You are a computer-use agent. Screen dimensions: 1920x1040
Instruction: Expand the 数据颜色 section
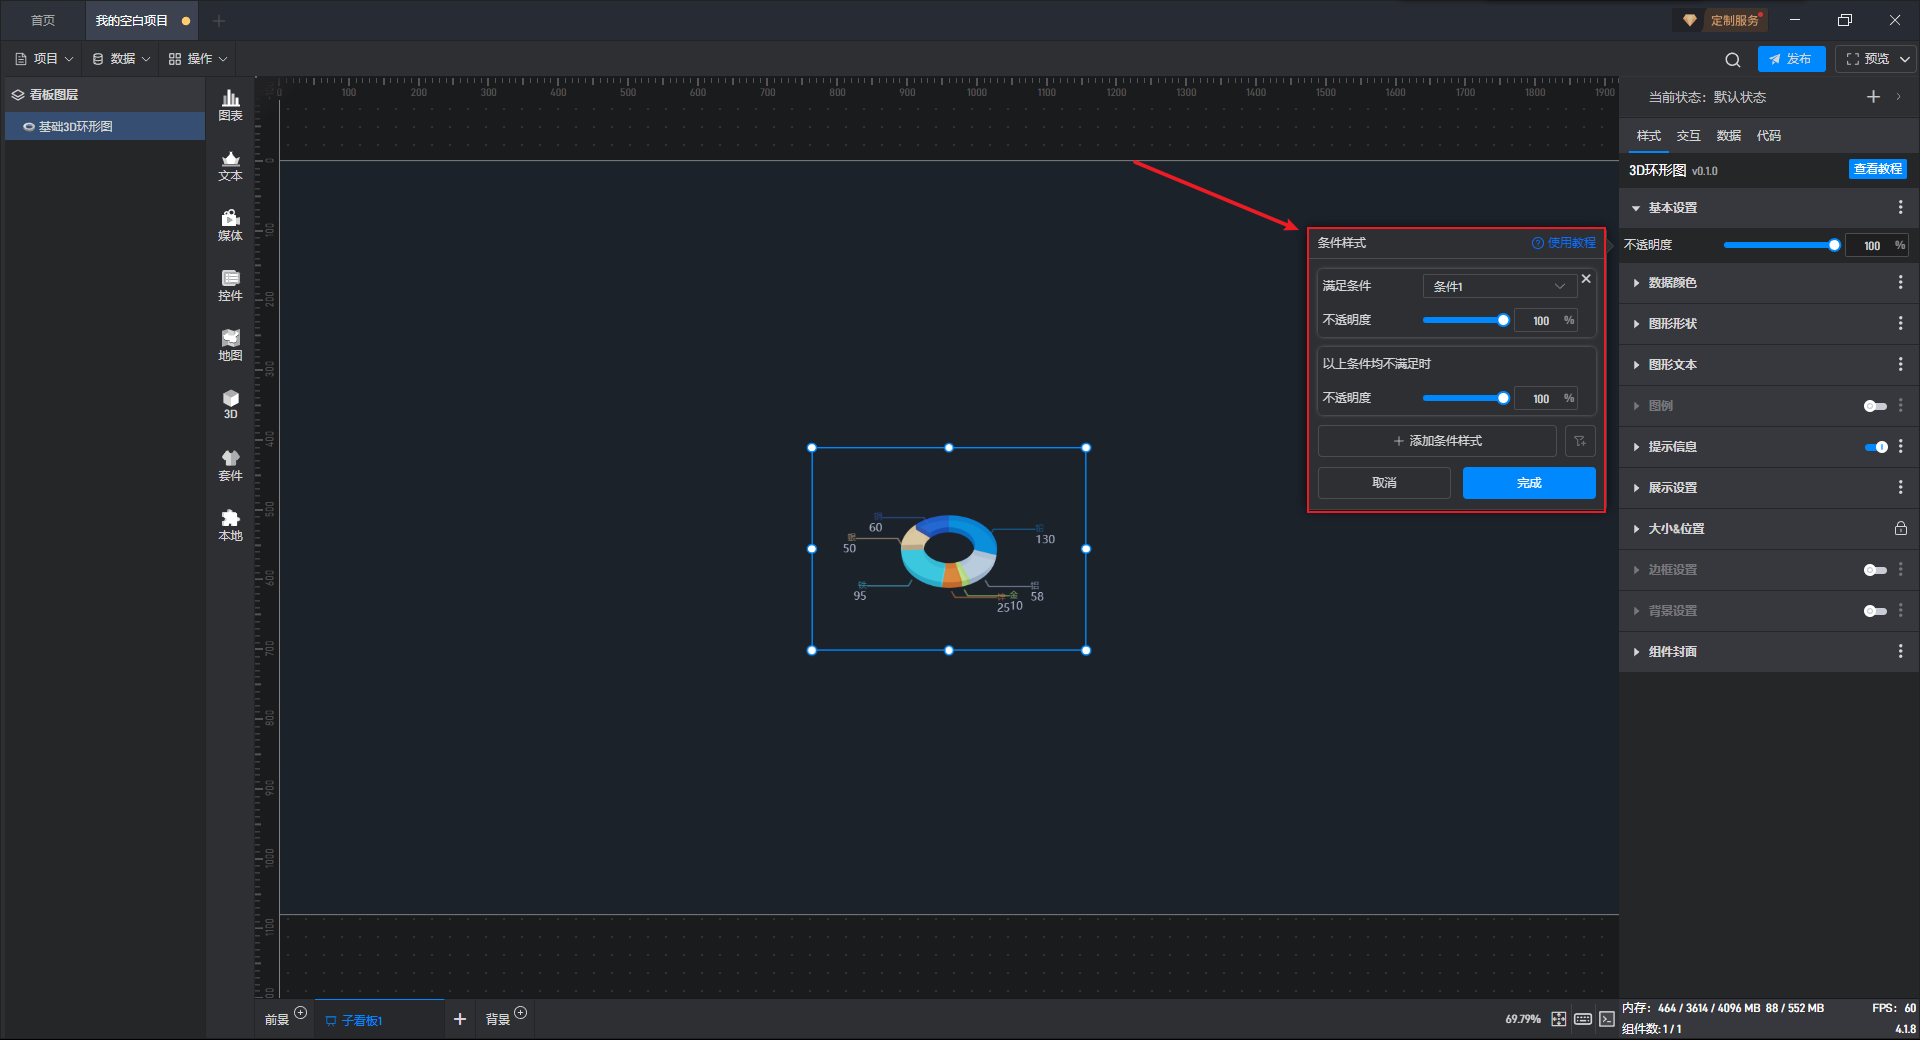point(1672,283)
